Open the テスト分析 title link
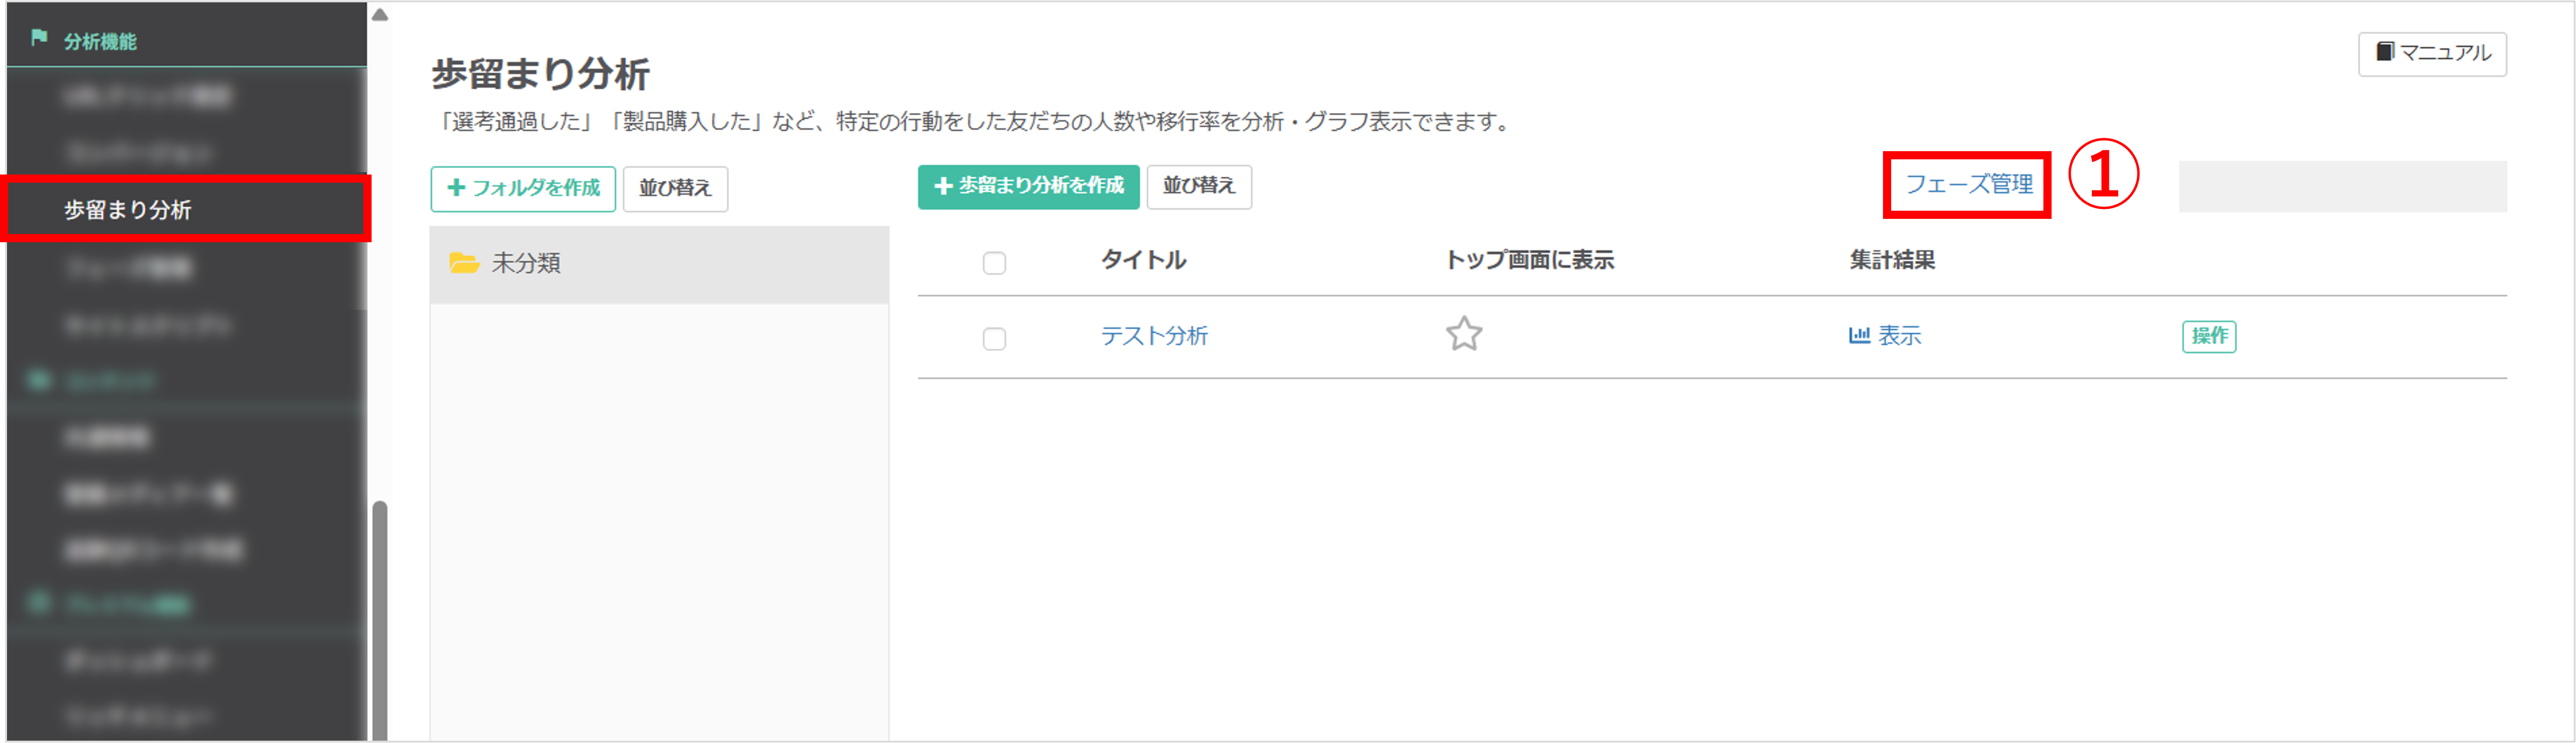Screen dimensions: 2576x743 1154,336
